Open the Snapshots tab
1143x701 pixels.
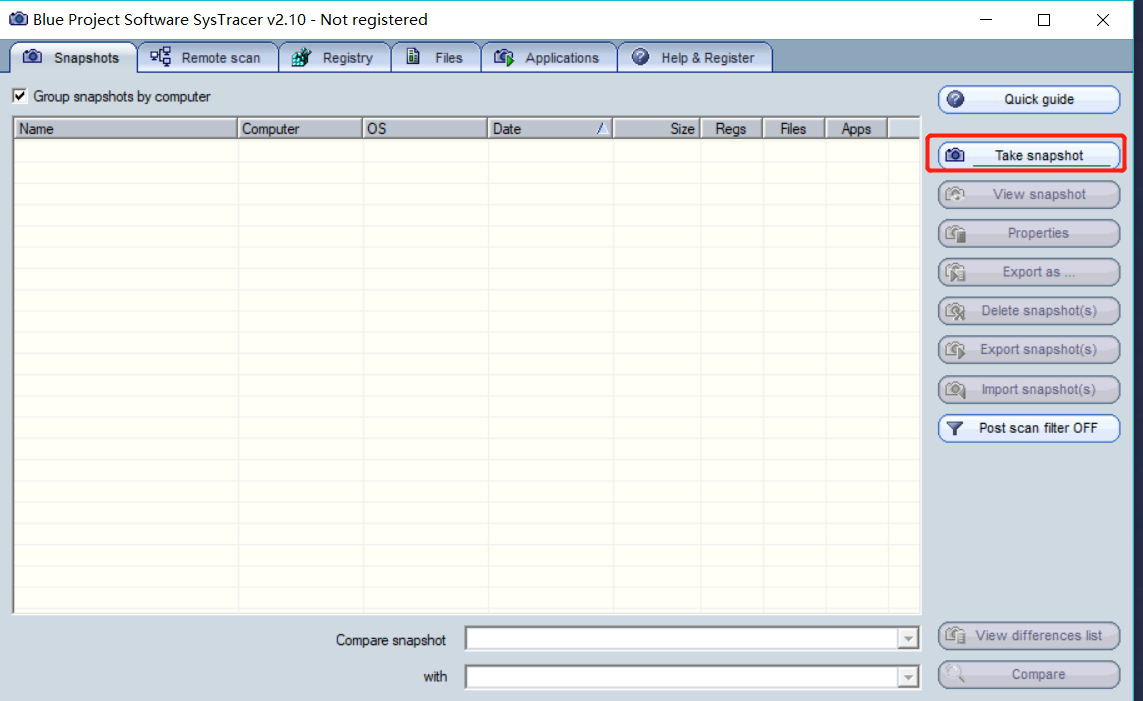click(73, 58)
